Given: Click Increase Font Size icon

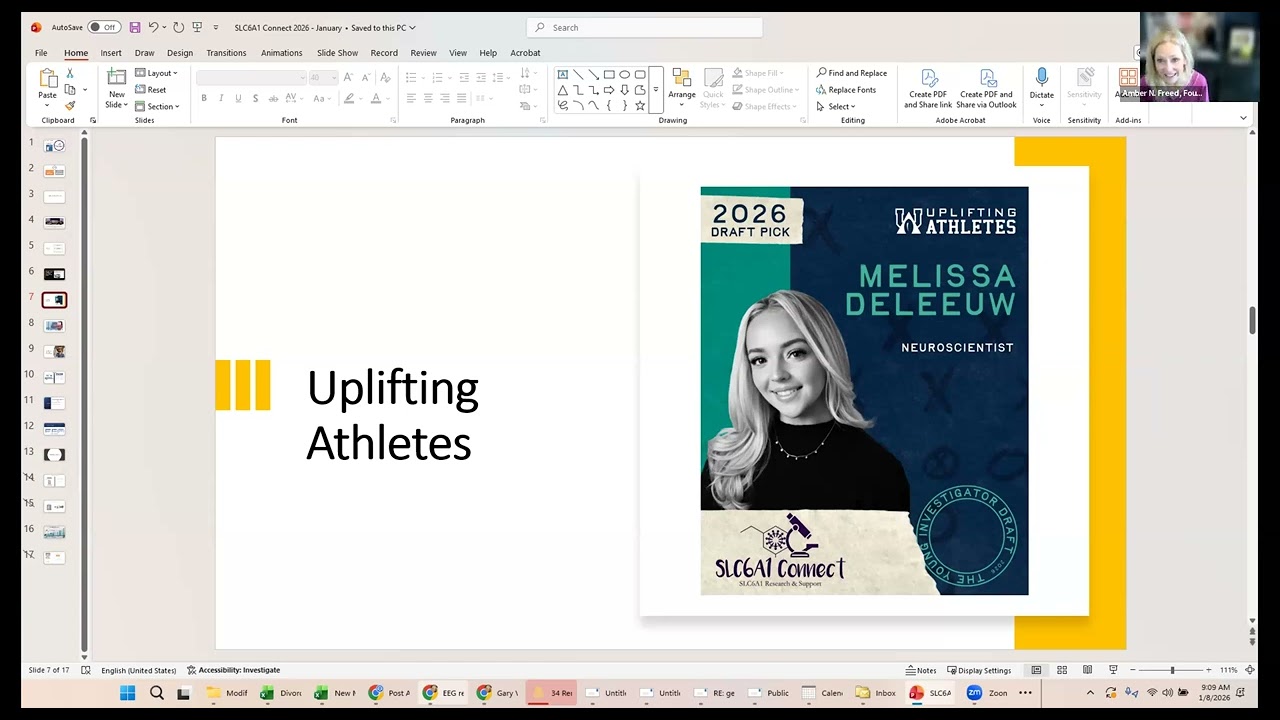Looking at the screenshot, I should pyautogui.click(x=348, y=77).
